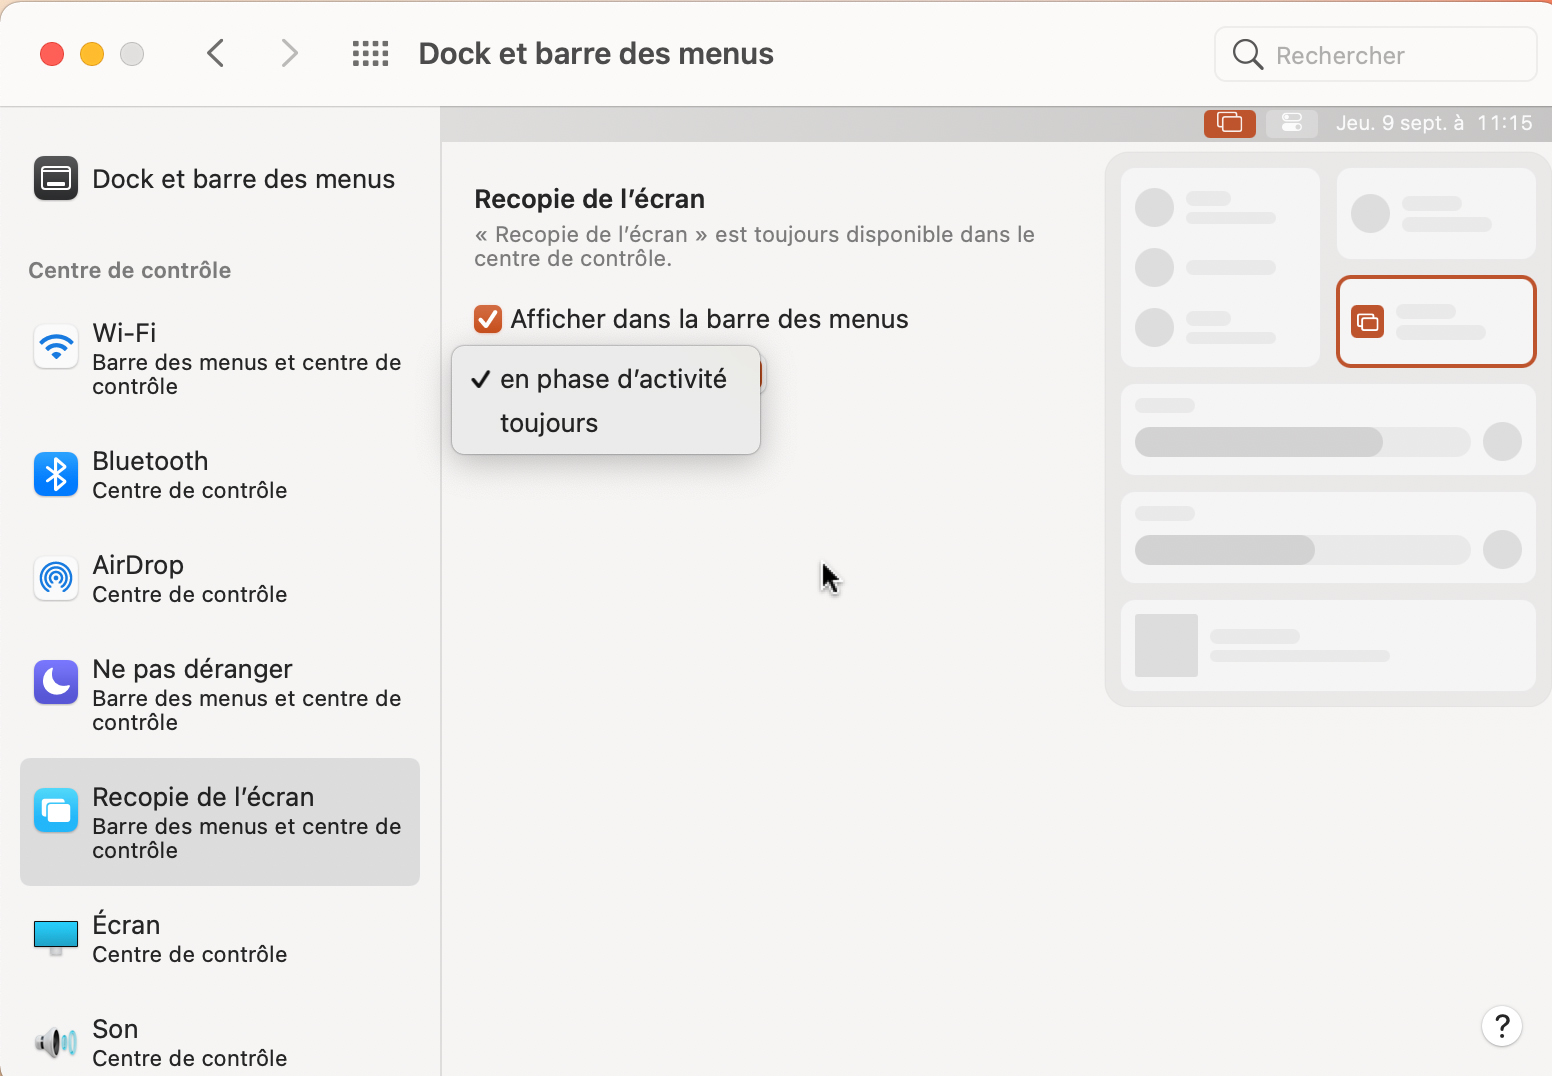This screenshot has height=1076, width=1552.
Task: Click the yellow minimize window button
Action: tap(92, 54)
